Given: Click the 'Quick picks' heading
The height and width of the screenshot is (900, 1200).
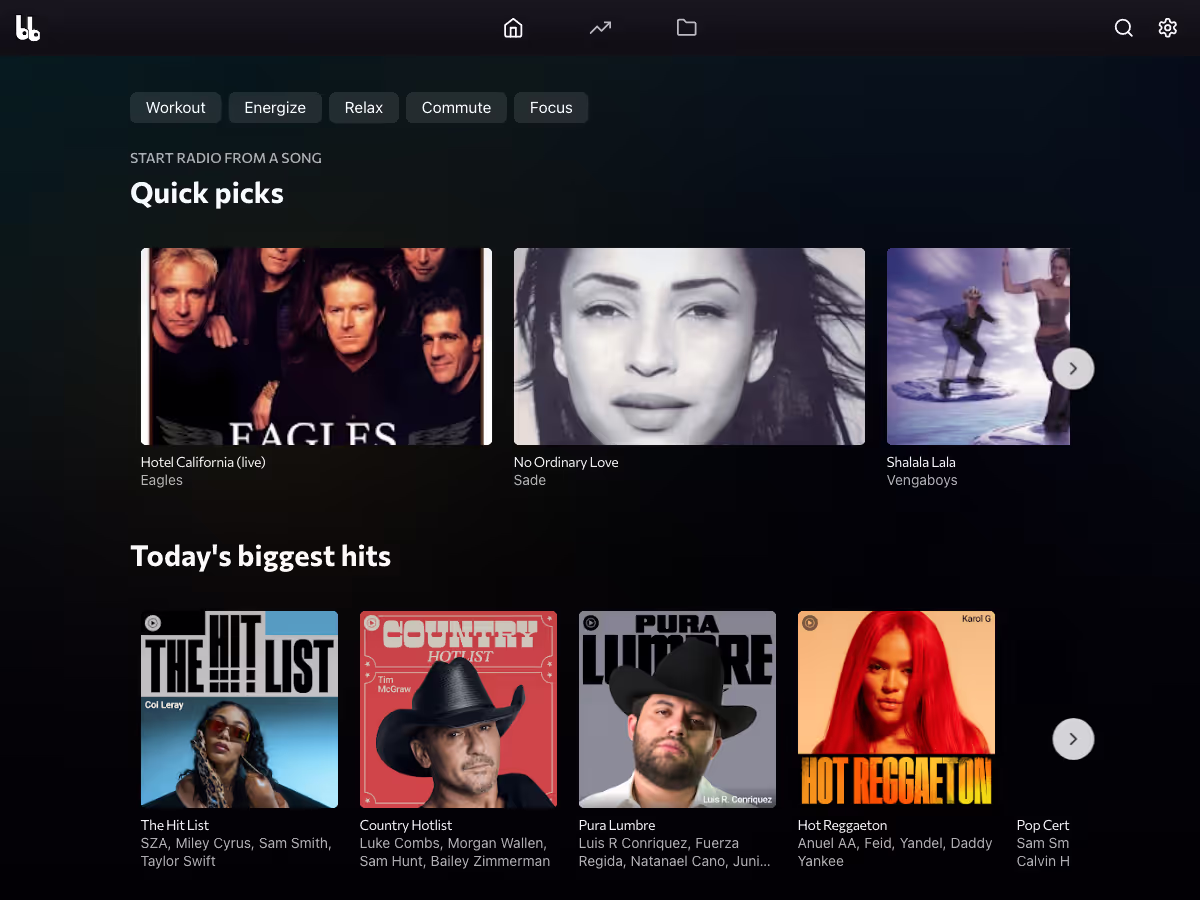Looking at the screenshot, I should (x=207, y=193).
